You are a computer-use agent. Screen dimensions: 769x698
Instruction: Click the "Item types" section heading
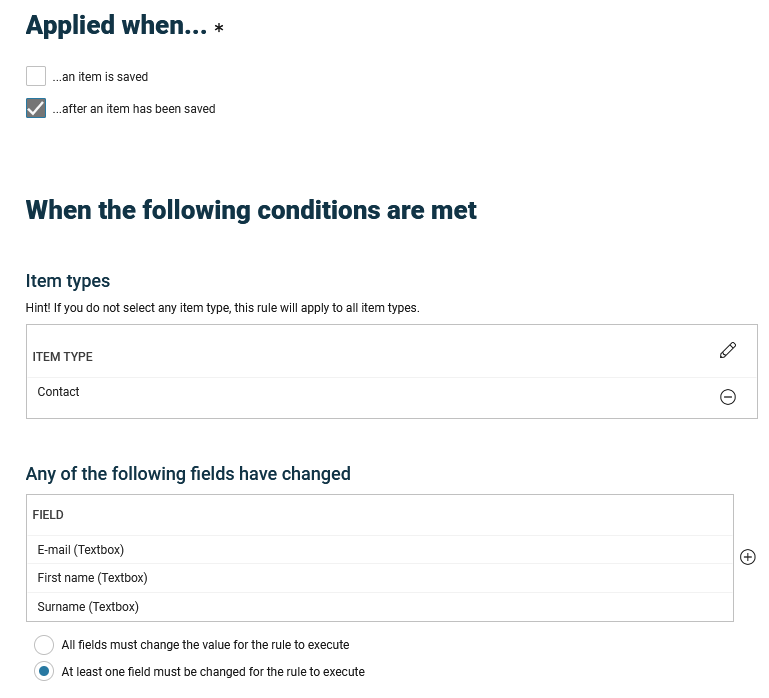(x=68, y=281)
